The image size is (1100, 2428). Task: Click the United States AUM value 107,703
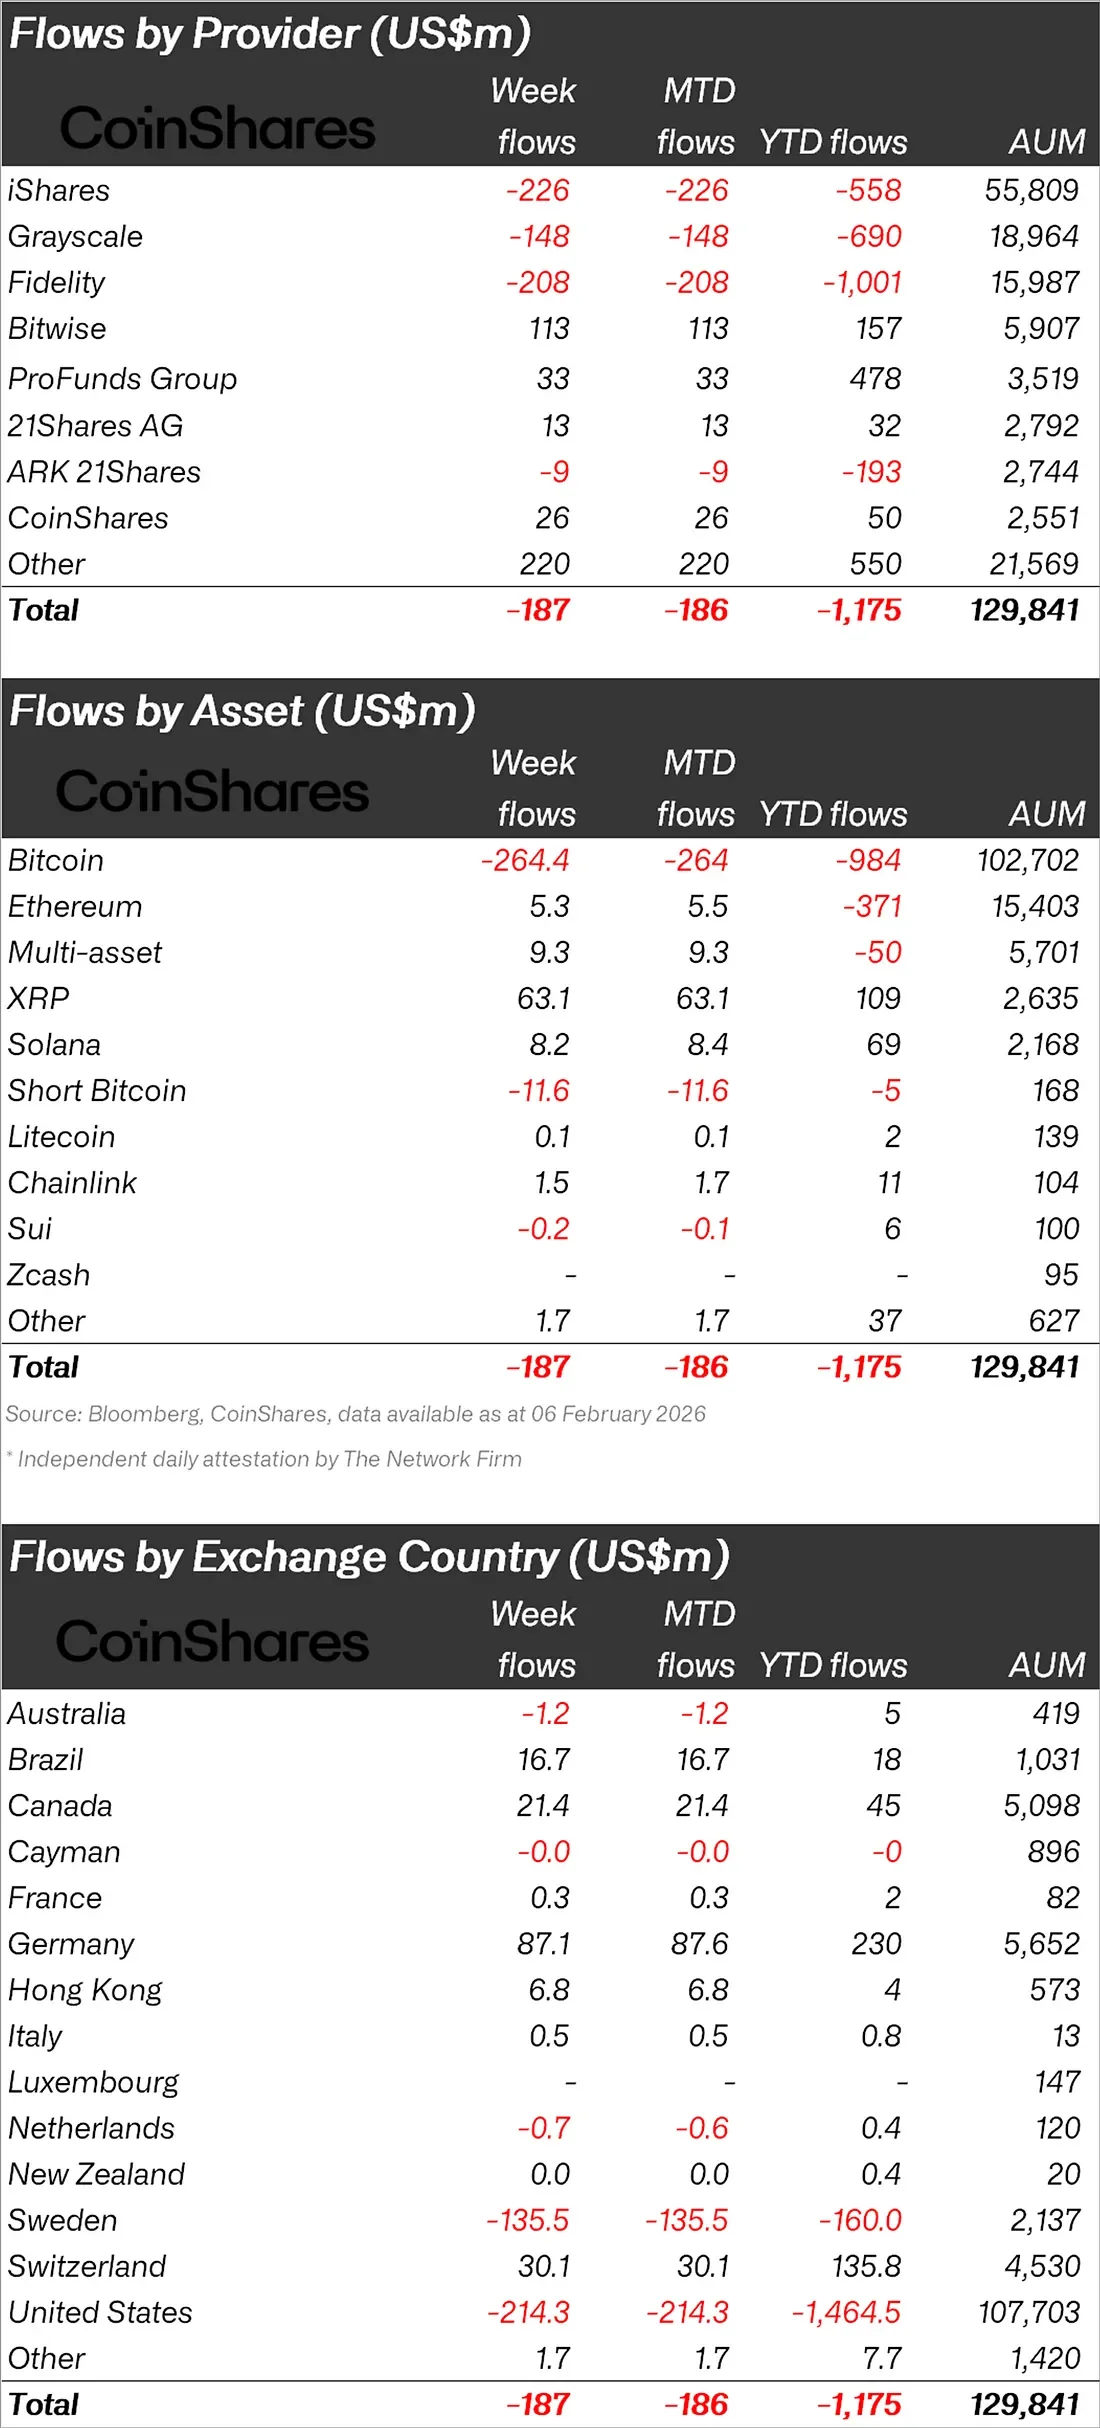point(1028,2312)
